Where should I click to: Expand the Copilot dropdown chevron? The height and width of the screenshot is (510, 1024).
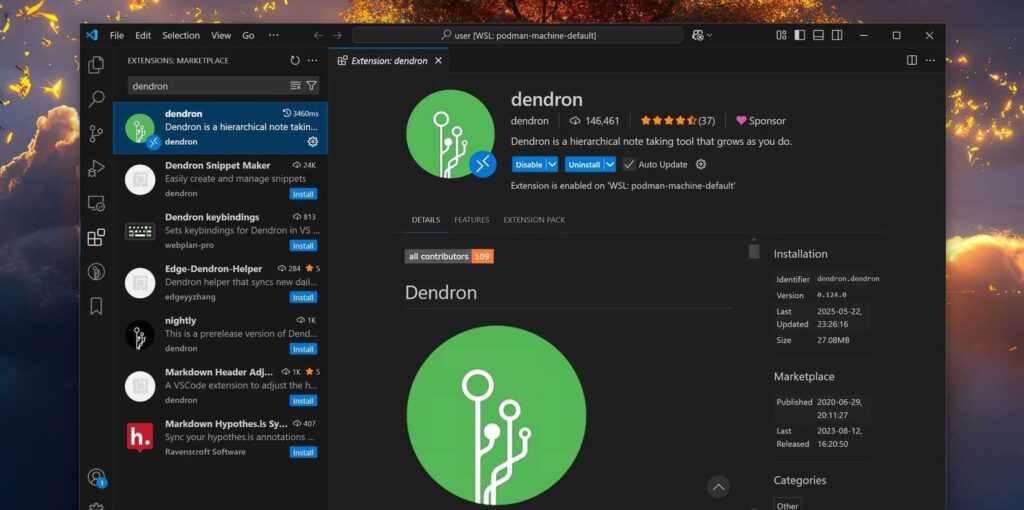click(x=709, y=35)
